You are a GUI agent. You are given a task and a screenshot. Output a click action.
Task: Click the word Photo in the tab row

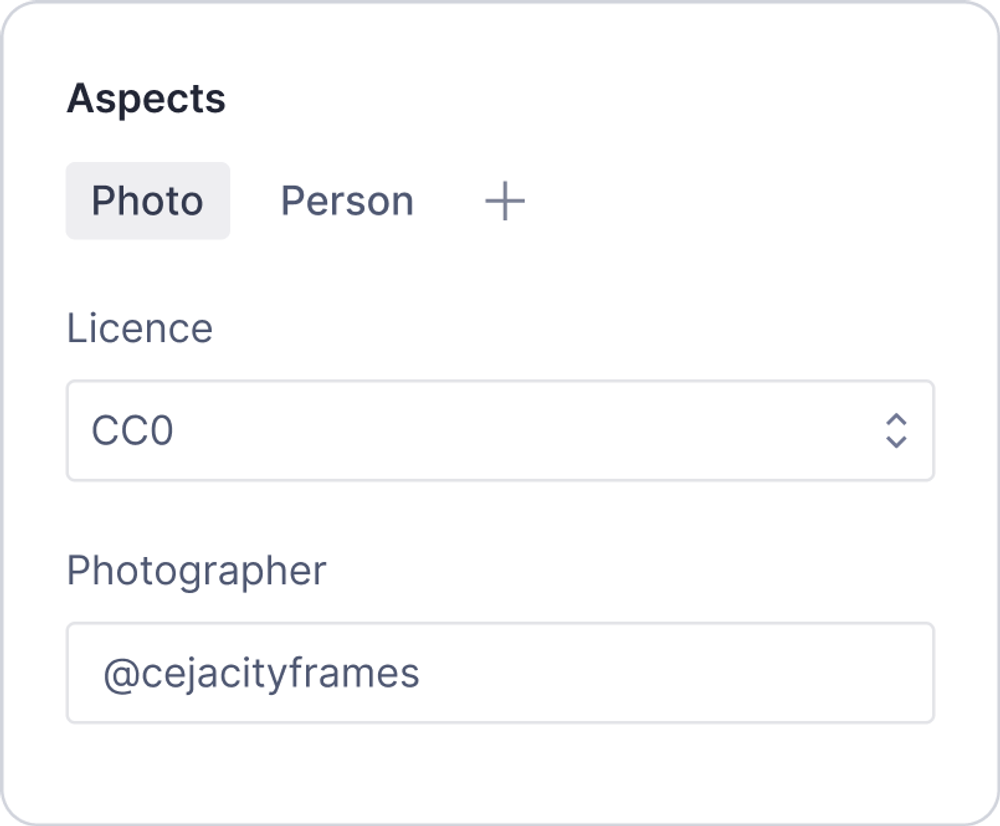tap(148, 201)
